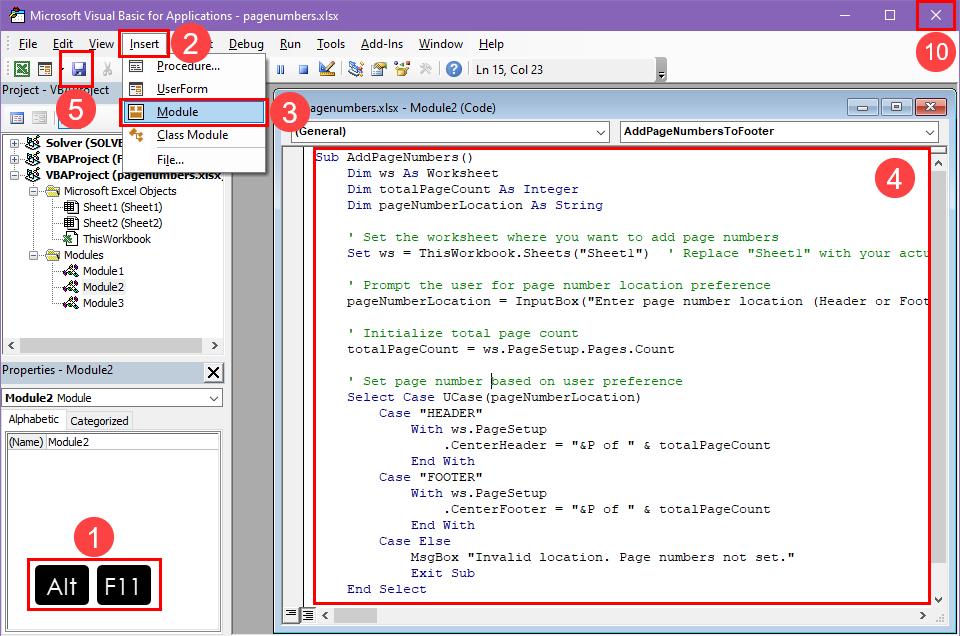The image size is (960, 636).
Task: Open the (General) object dropdown
Action: click(601, 132)
